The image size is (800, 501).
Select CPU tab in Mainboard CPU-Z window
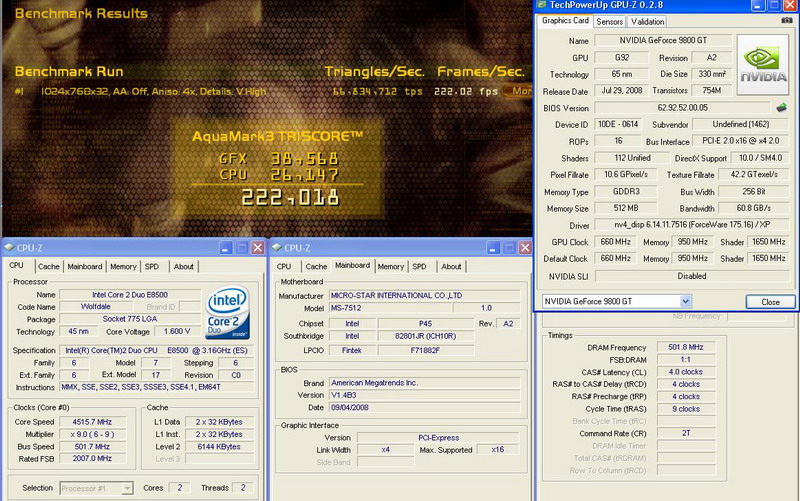tap(284, 266)
